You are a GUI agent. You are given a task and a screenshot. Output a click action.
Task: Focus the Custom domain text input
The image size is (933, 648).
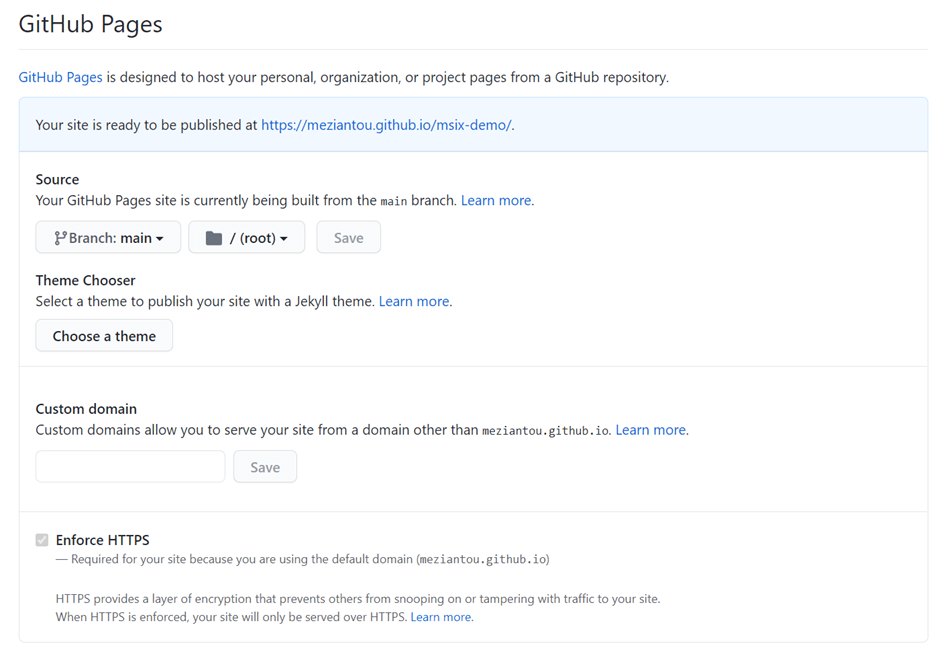(130, 467)
